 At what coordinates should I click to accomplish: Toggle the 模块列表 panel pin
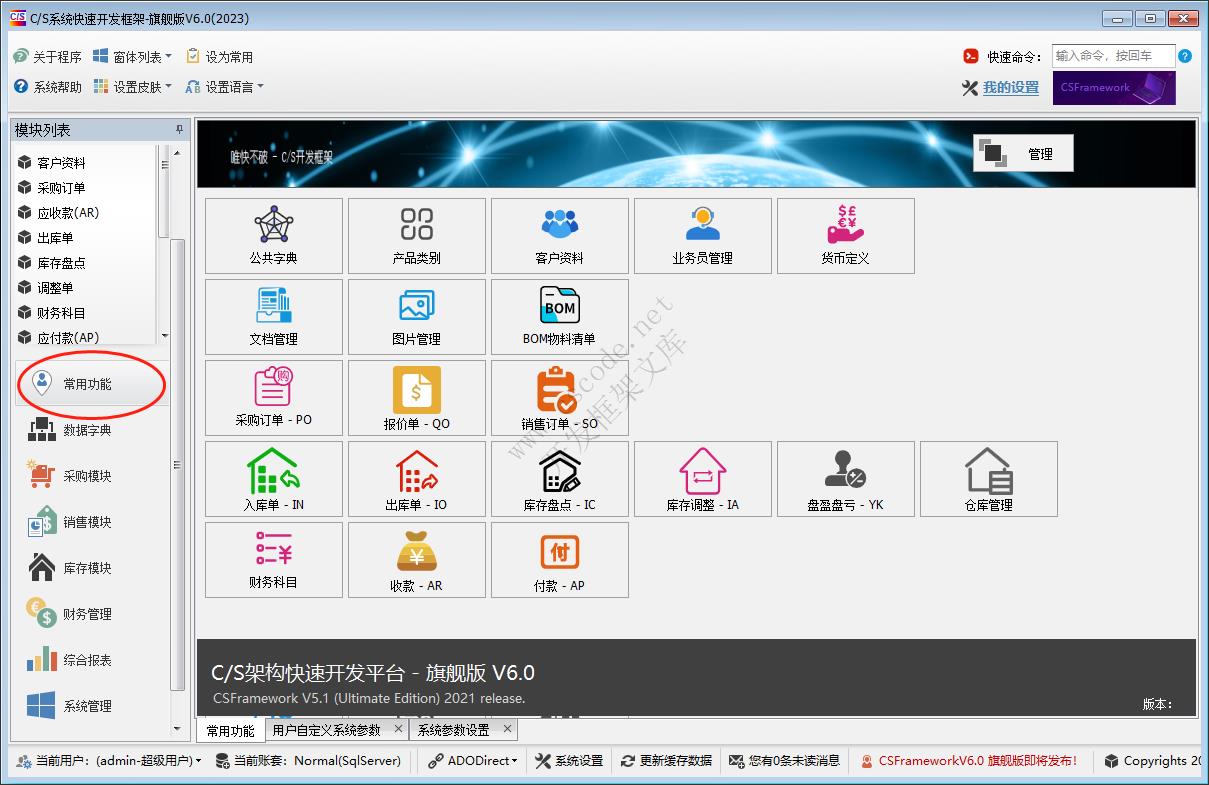pos(180,130)
